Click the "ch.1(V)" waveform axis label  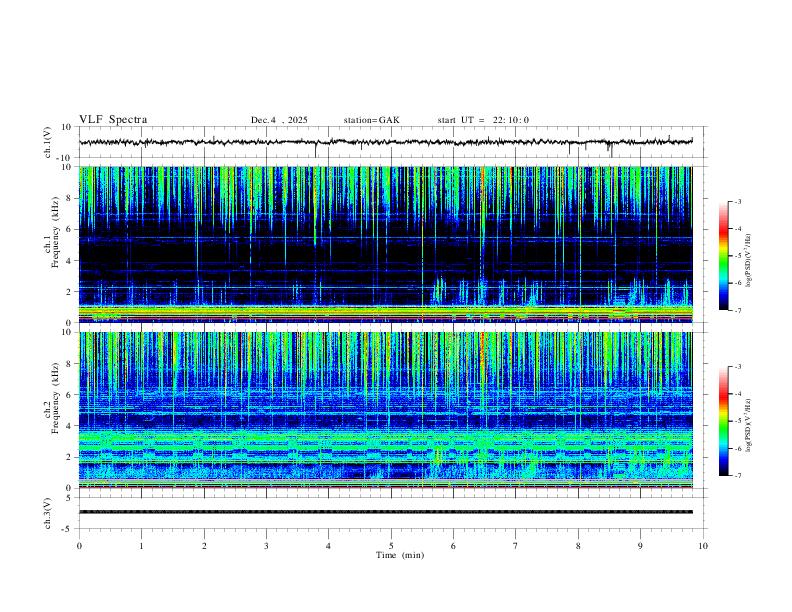48,142
